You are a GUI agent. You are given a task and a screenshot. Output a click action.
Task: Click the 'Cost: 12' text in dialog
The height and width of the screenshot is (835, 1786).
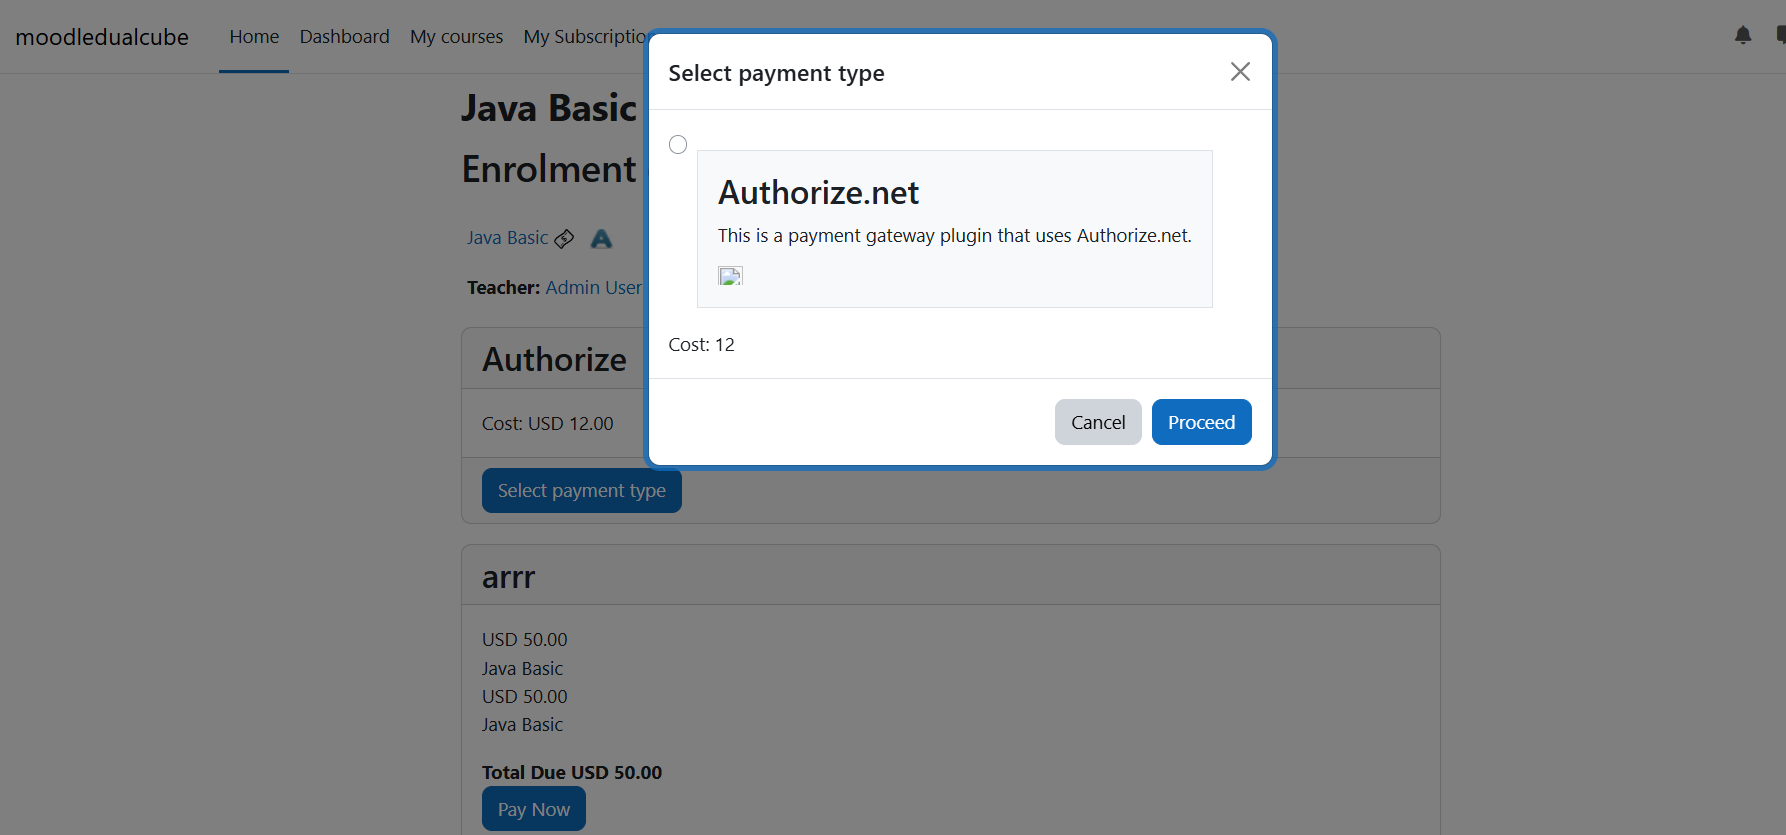point(701,345)
